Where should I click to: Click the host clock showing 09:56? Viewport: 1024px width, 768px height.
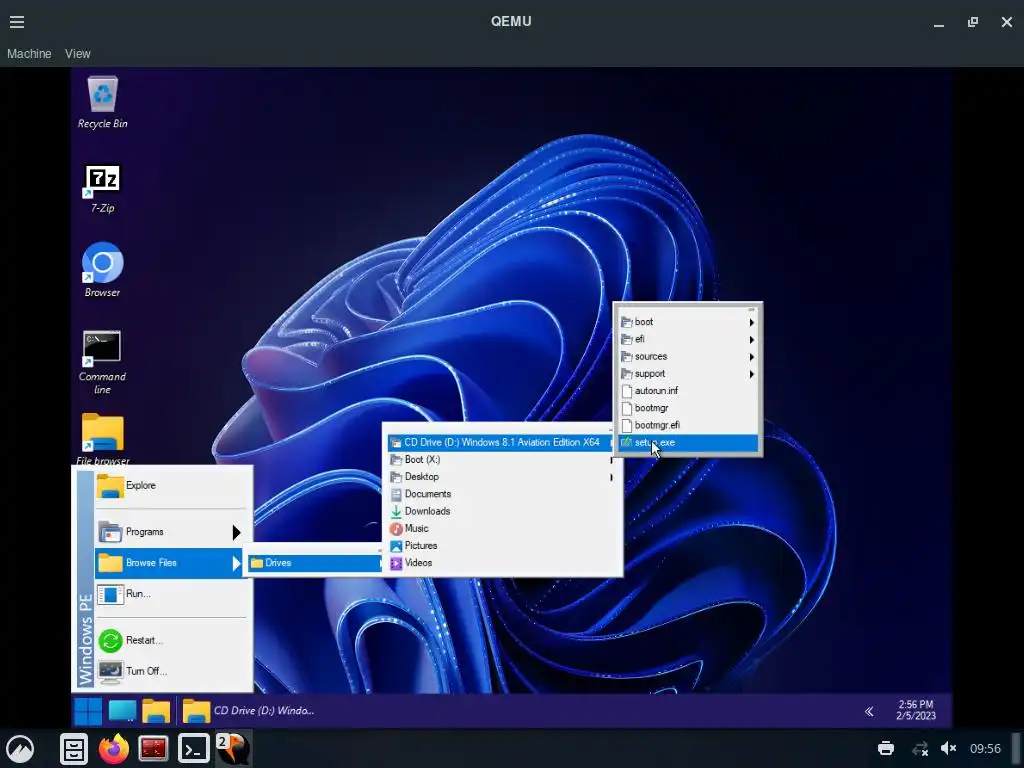985,748
